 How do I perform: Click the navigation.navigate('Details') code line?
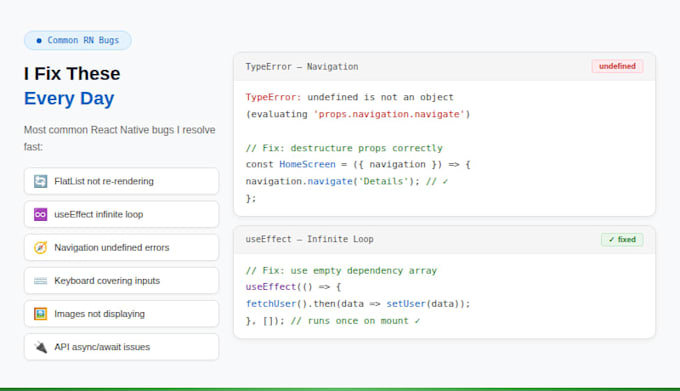[332, 181]
